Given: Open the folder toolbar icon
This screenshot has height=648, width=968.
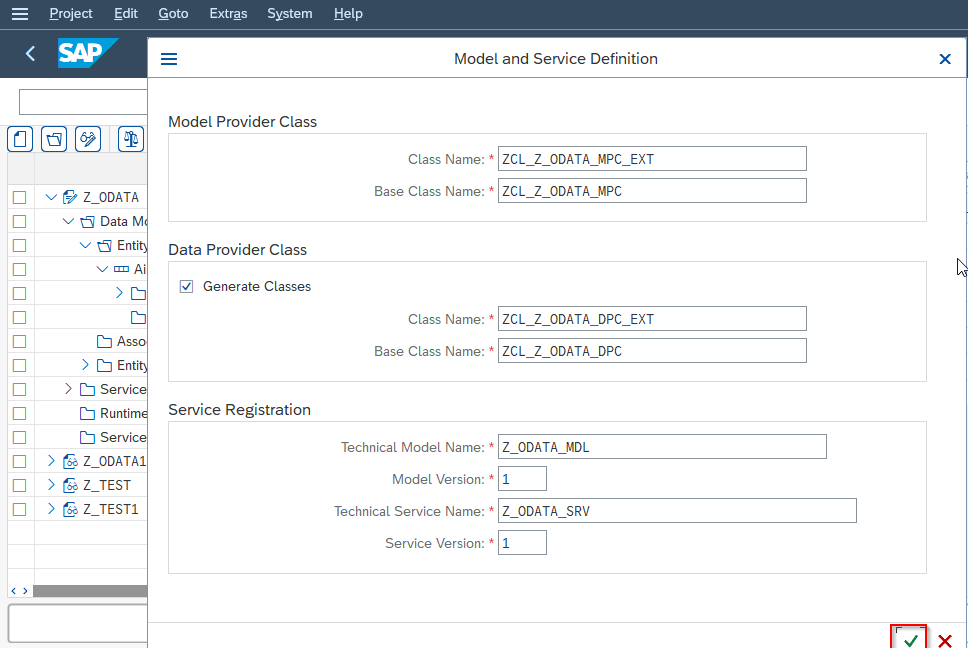Looking at the screenshot, I should click(53, 138).
